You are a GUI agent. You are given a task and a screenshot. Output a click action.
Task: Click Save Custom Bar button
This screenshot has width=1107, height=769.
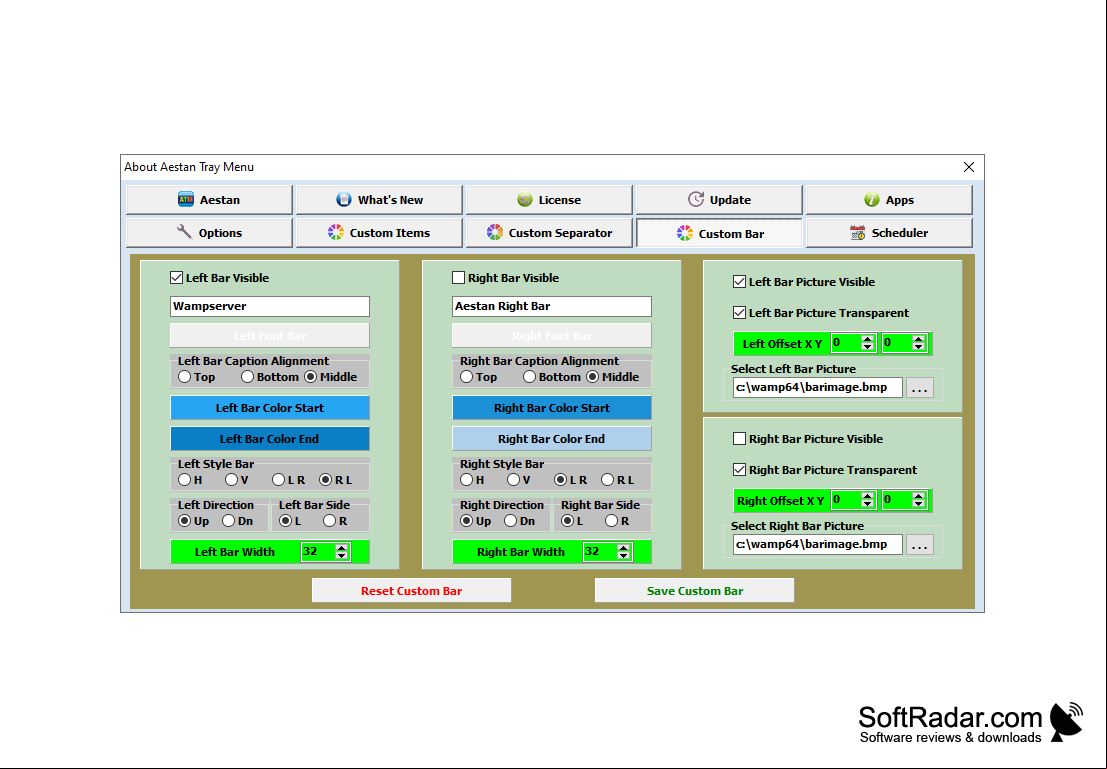pyautogui.click(x=695, y=591)
